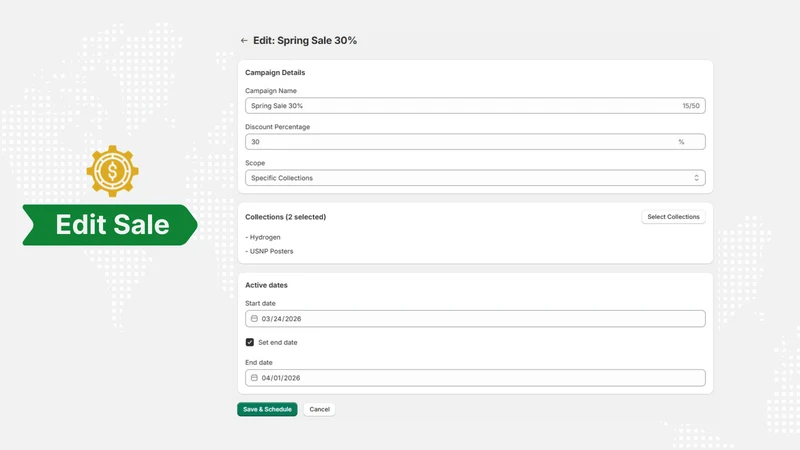Click the Edit: Spring Sale 30% page title
The height and width of the screenshot is (450, 800).
[x=305, y=40]
